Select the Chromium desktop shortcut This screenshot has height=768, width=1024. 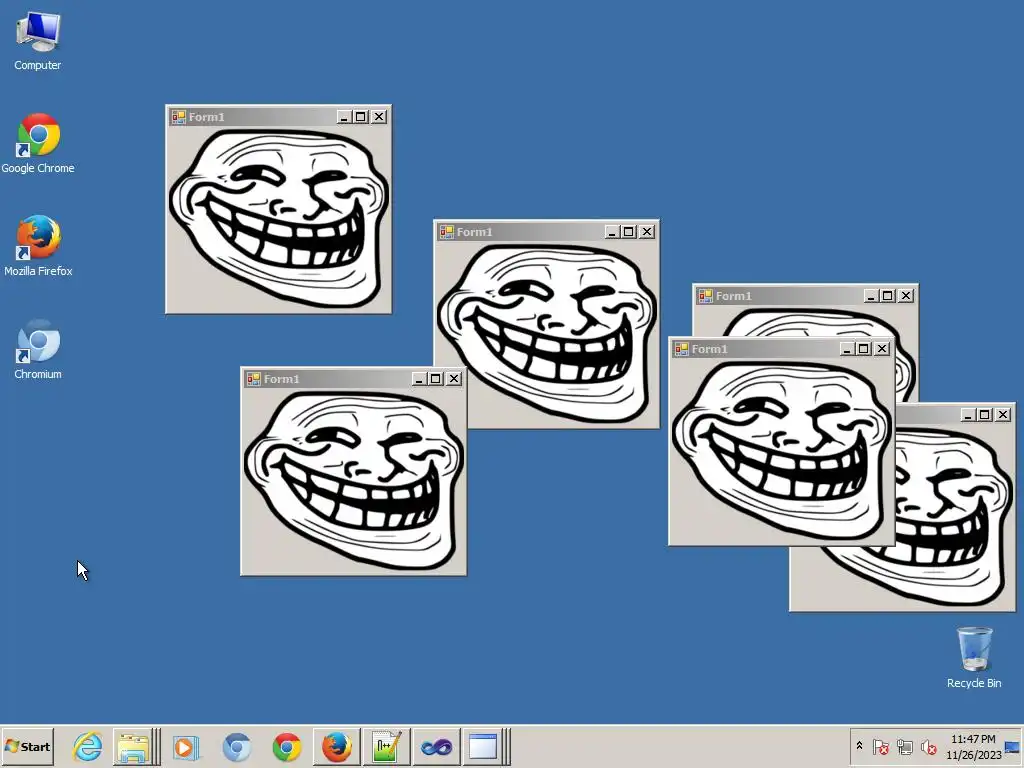click(x=38, y=349)
